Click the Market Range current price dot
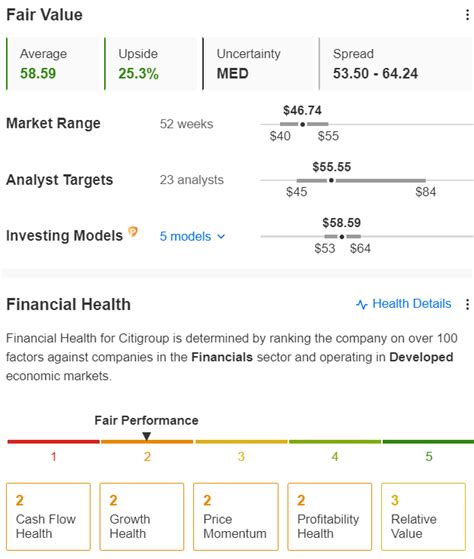 303,124
